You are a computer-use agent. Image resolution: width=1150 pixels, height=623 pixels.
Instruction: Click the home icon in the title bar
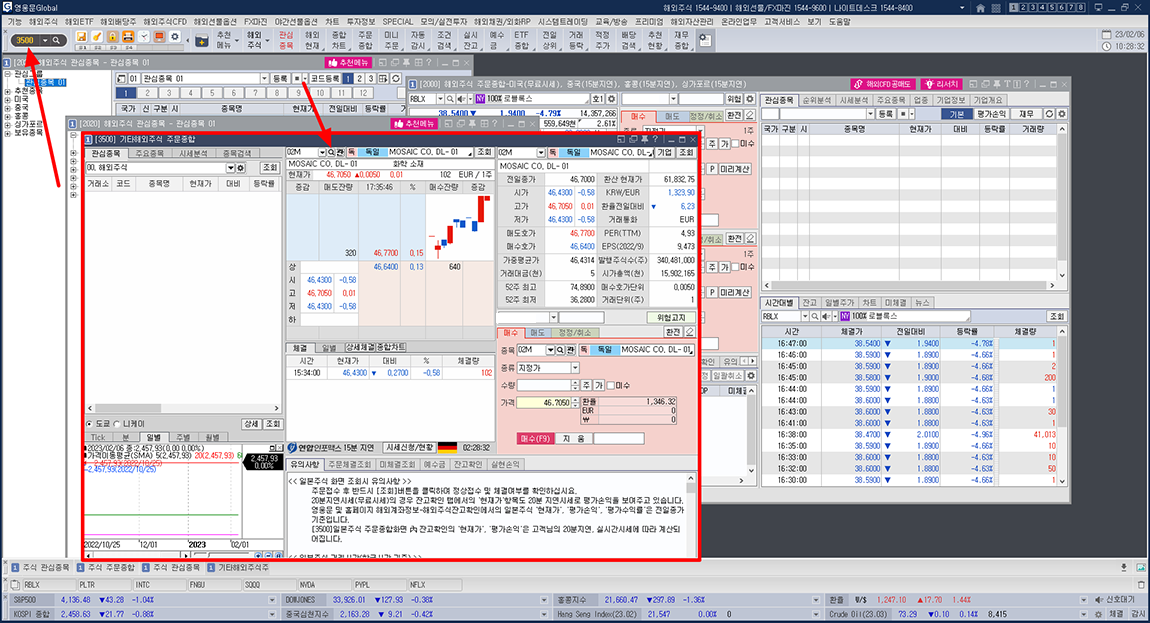981,8
